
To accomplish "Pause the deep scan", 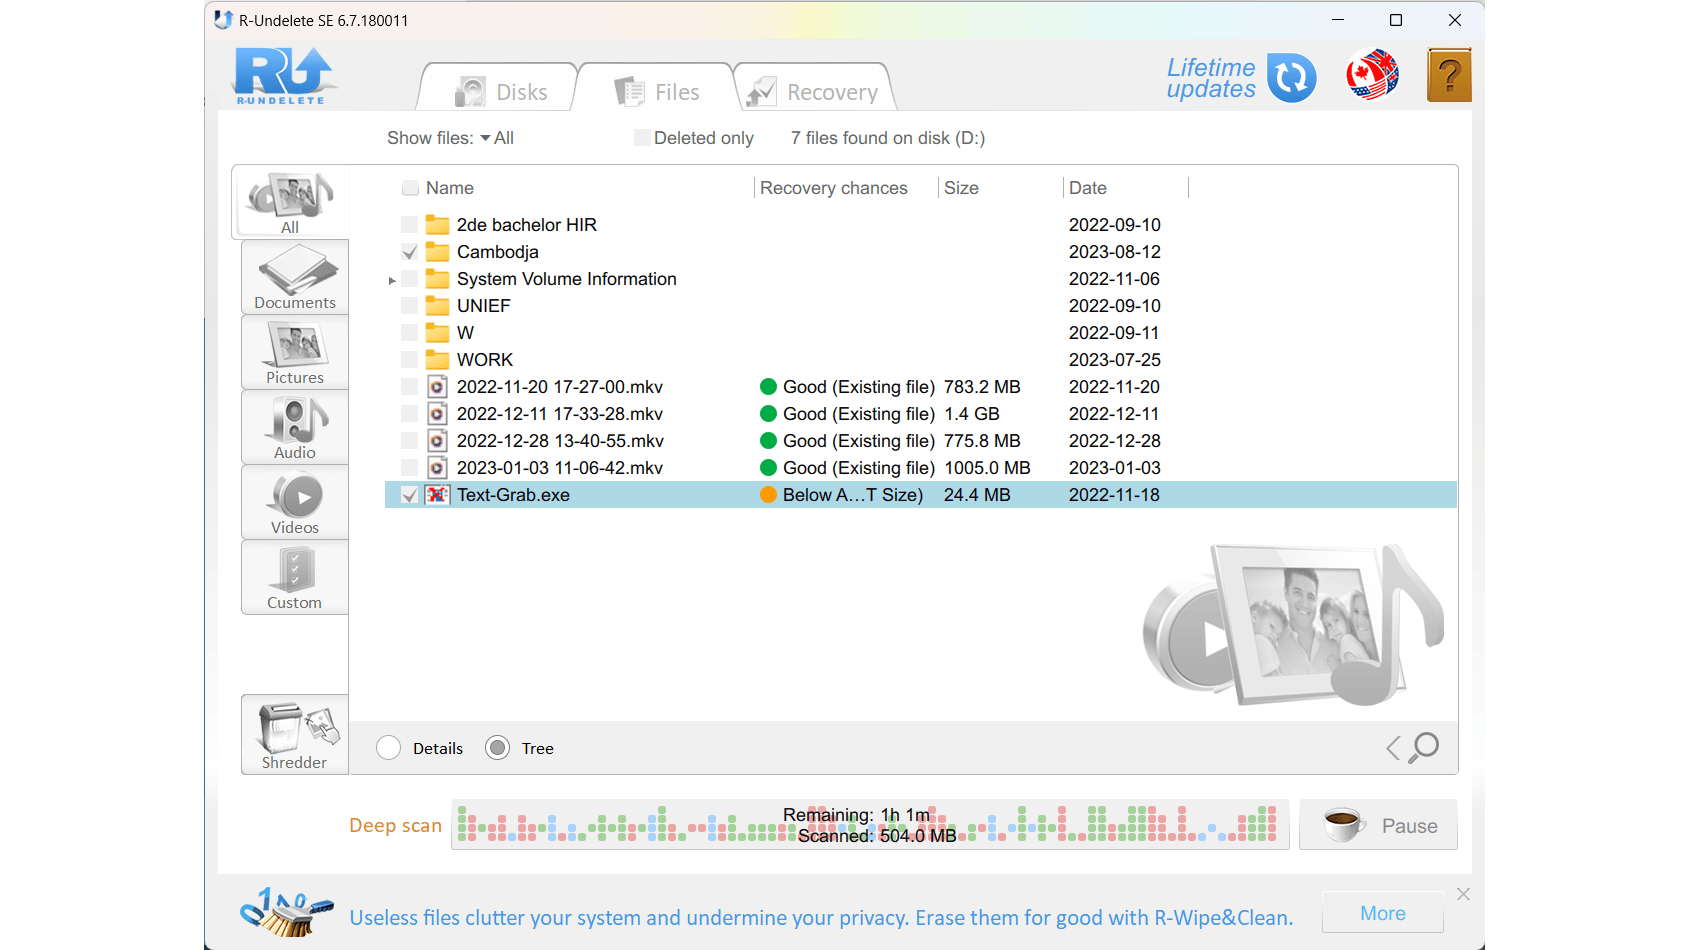I will (1378, 825).
